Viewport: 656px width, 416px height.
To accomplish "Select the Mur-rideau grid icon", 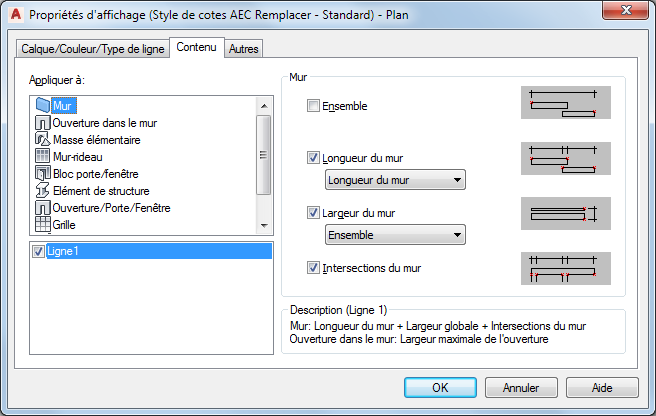I will (43, 157).
